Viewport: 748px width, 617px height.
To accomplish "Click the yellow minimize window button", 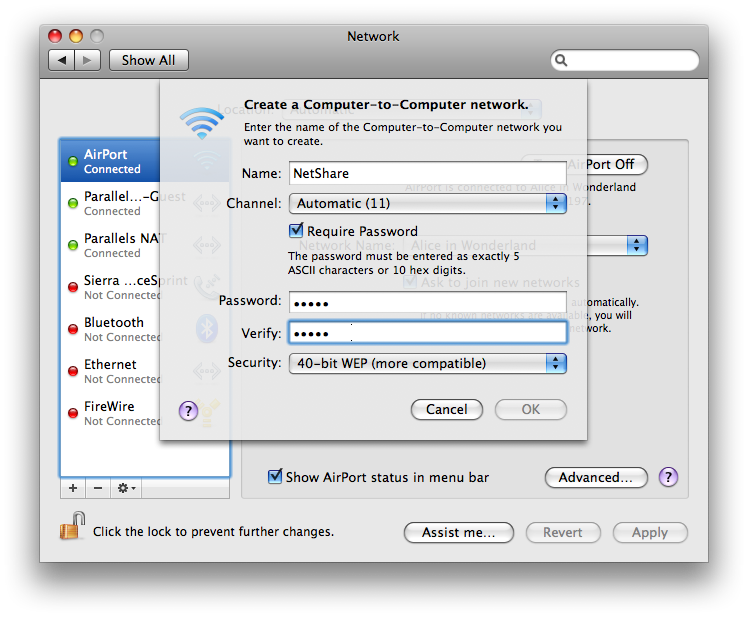I will pyautogui.click(x=76, y=36).
